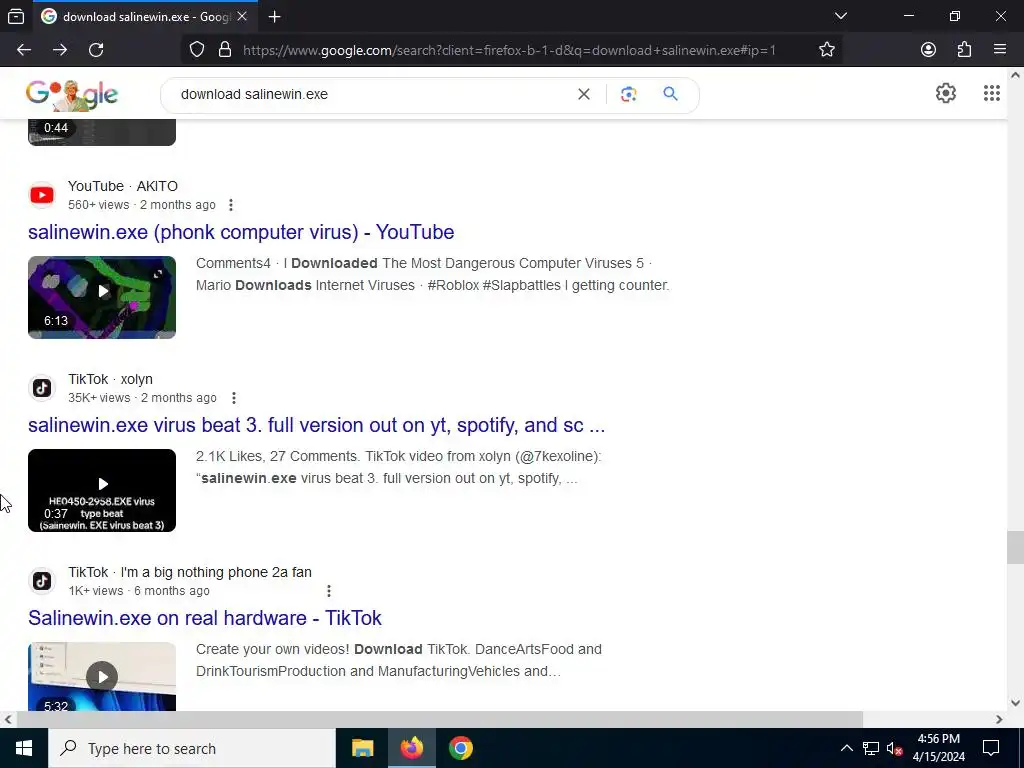This screenshot has height=768, width=1024.
Task: Click the forward navigation arrow
Action: coord(60,50)
